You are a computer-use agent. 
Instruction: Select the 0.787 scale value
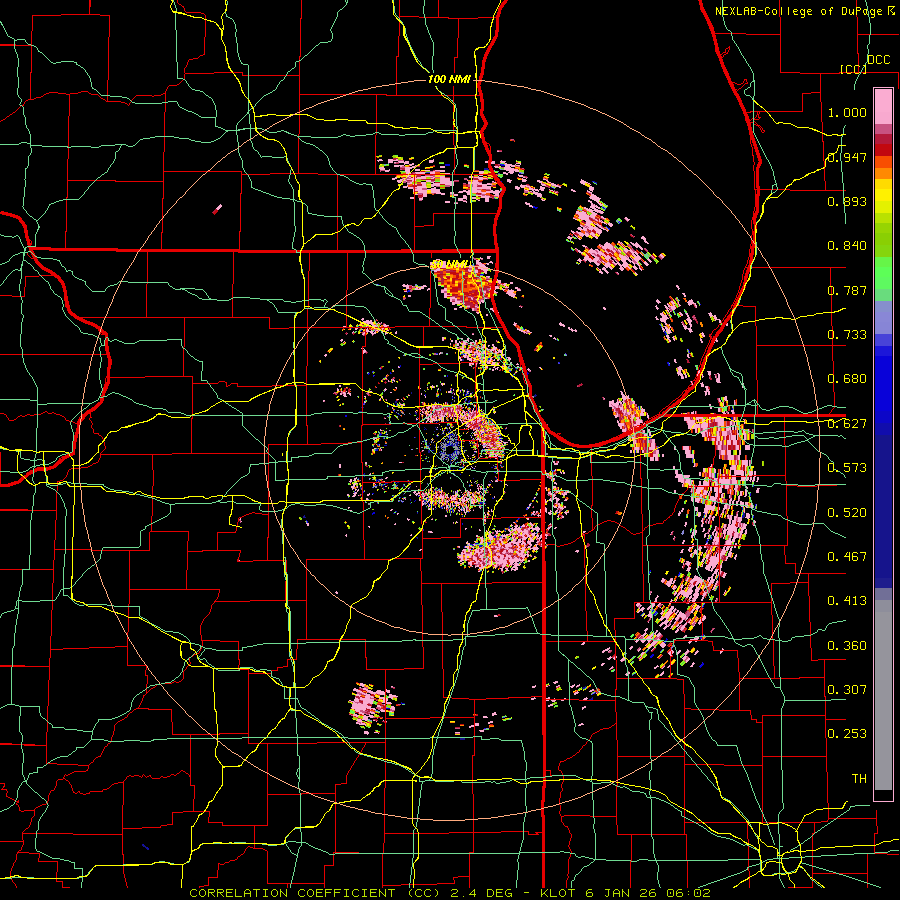(x=847, y=290)
